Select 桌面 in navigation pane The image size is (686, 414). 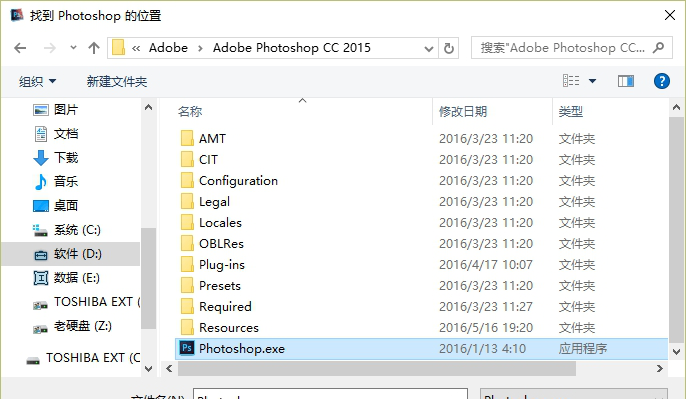pyautogui.click(x=66, y=205)
